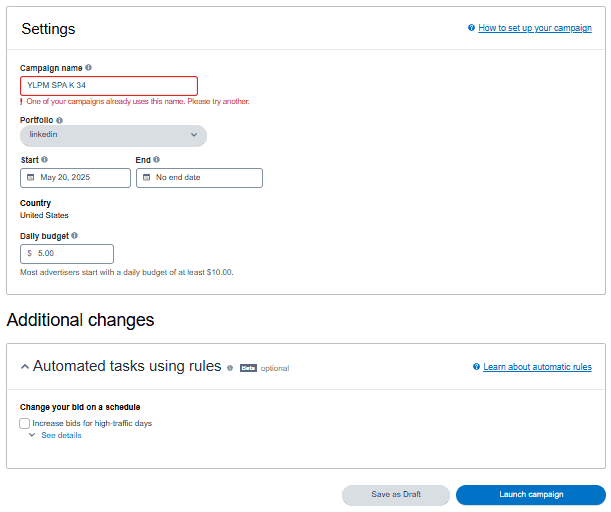This screenshot has height=512, width=611.
Task: Launch the campaign
Action: [530, 494]
